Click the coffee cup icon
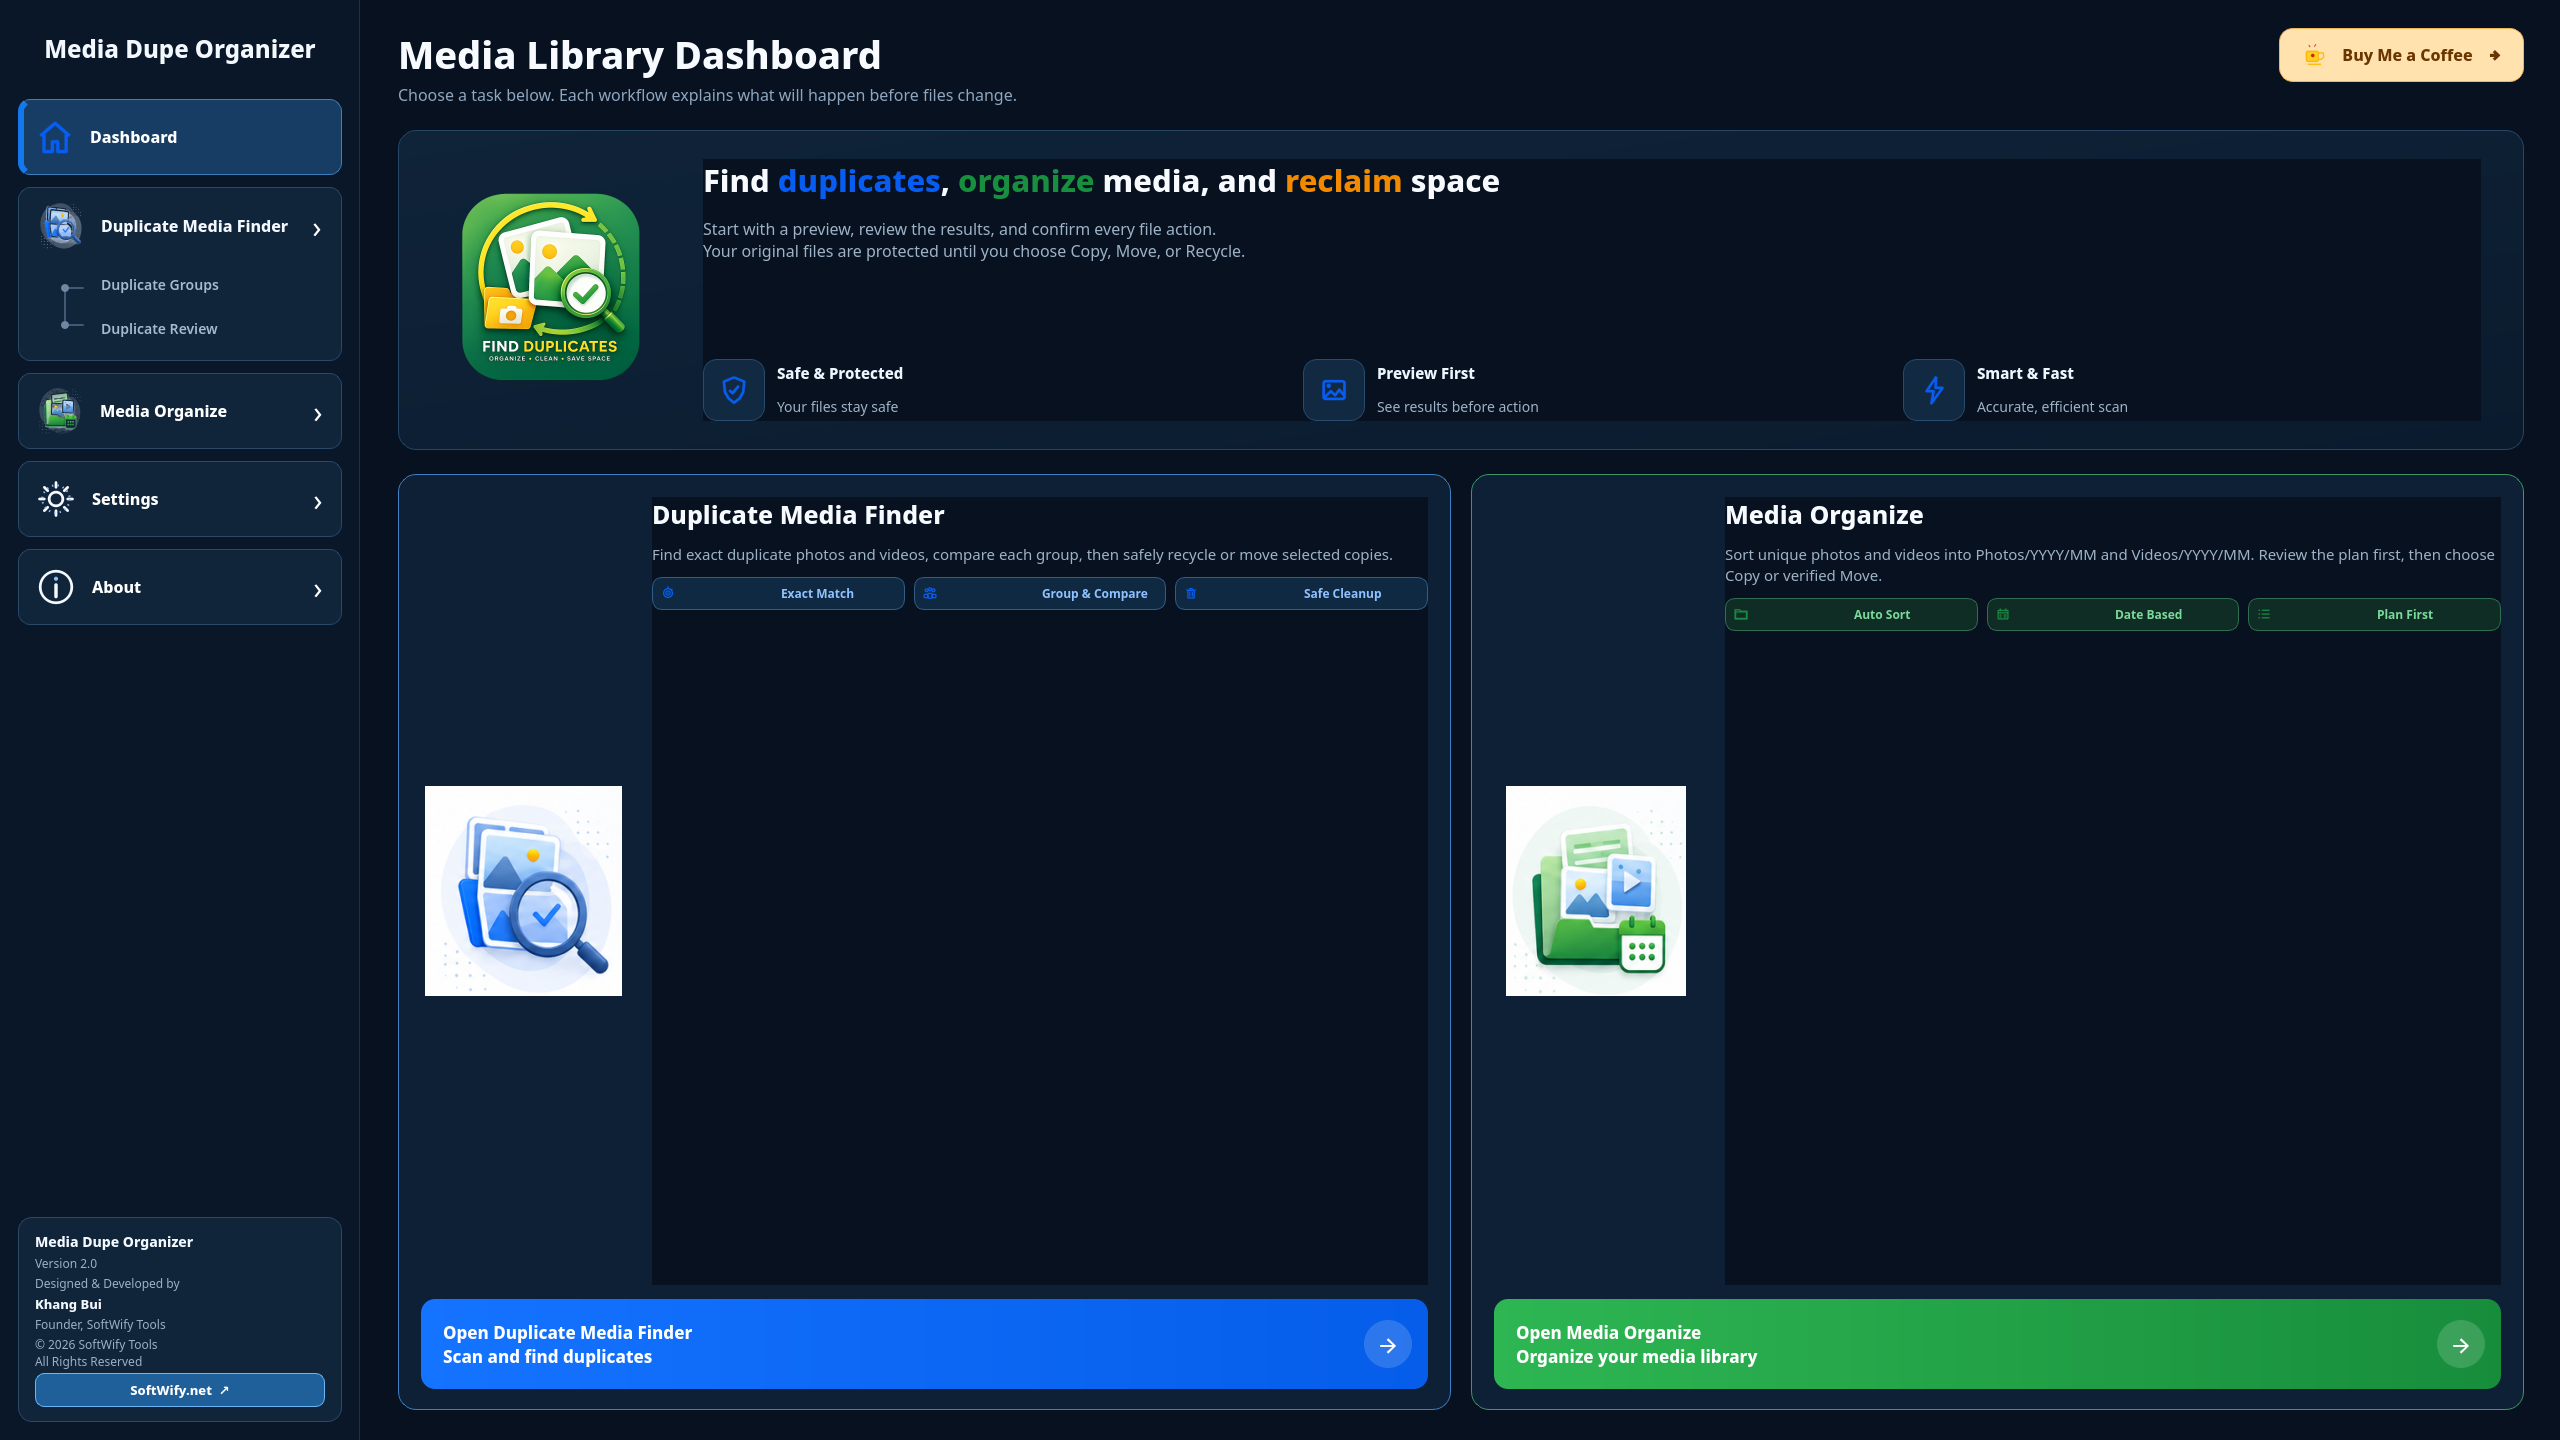 2314,55
